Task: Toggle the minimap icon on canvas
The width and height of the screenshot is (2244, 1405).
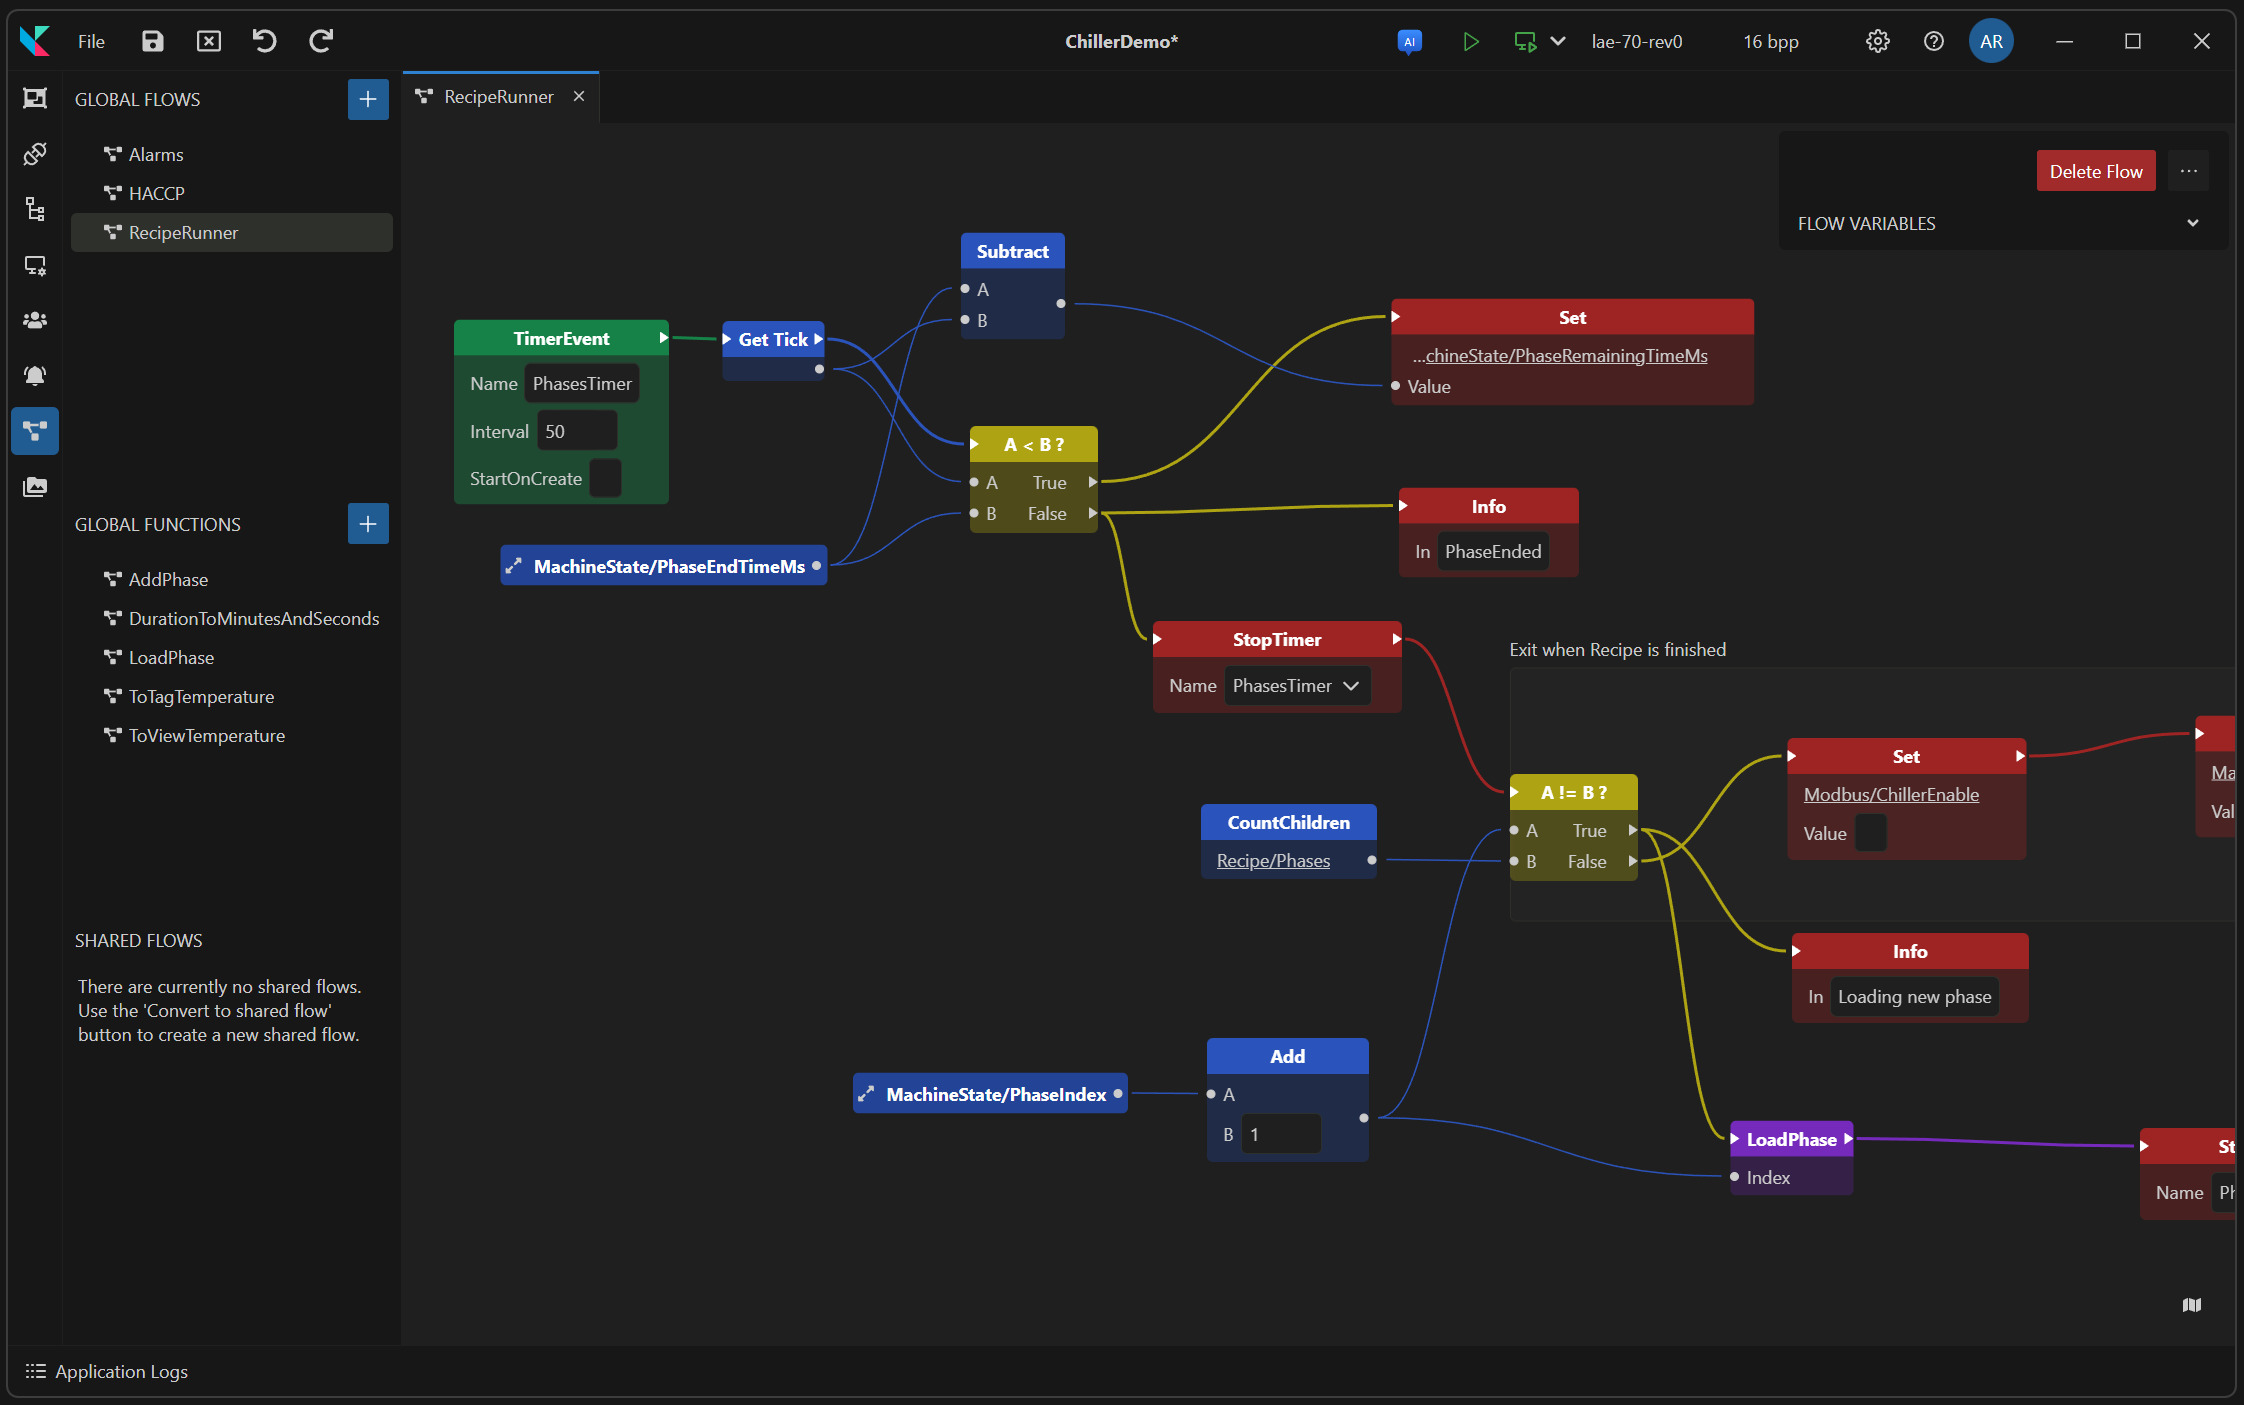Action: point(2192,1305)
